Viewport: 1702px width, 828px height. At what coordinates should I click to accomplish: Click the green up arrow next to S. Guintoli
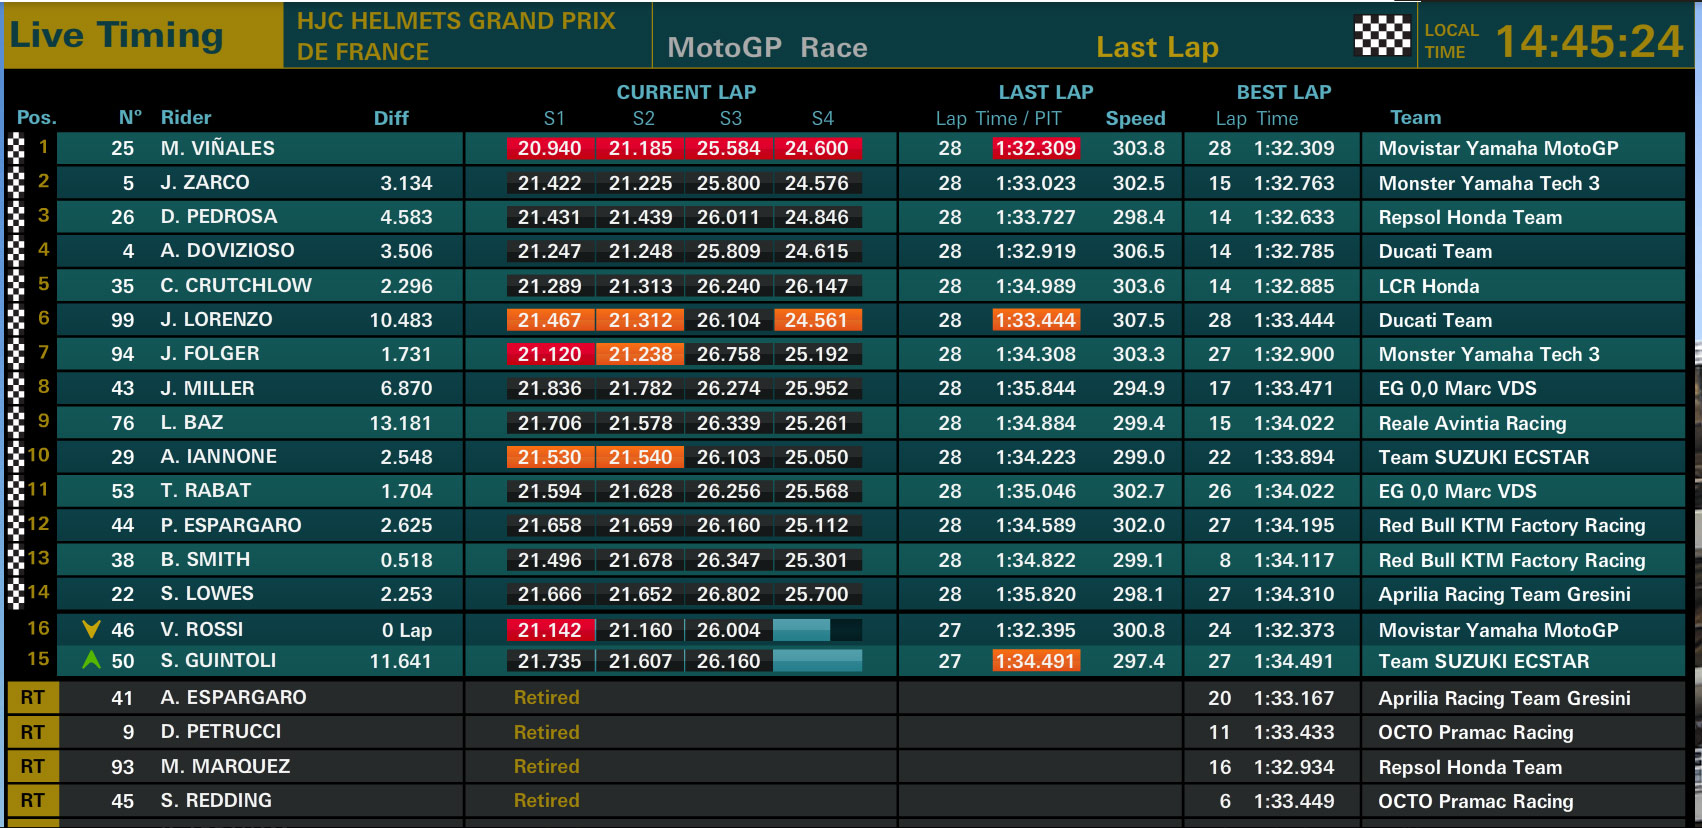91,660
